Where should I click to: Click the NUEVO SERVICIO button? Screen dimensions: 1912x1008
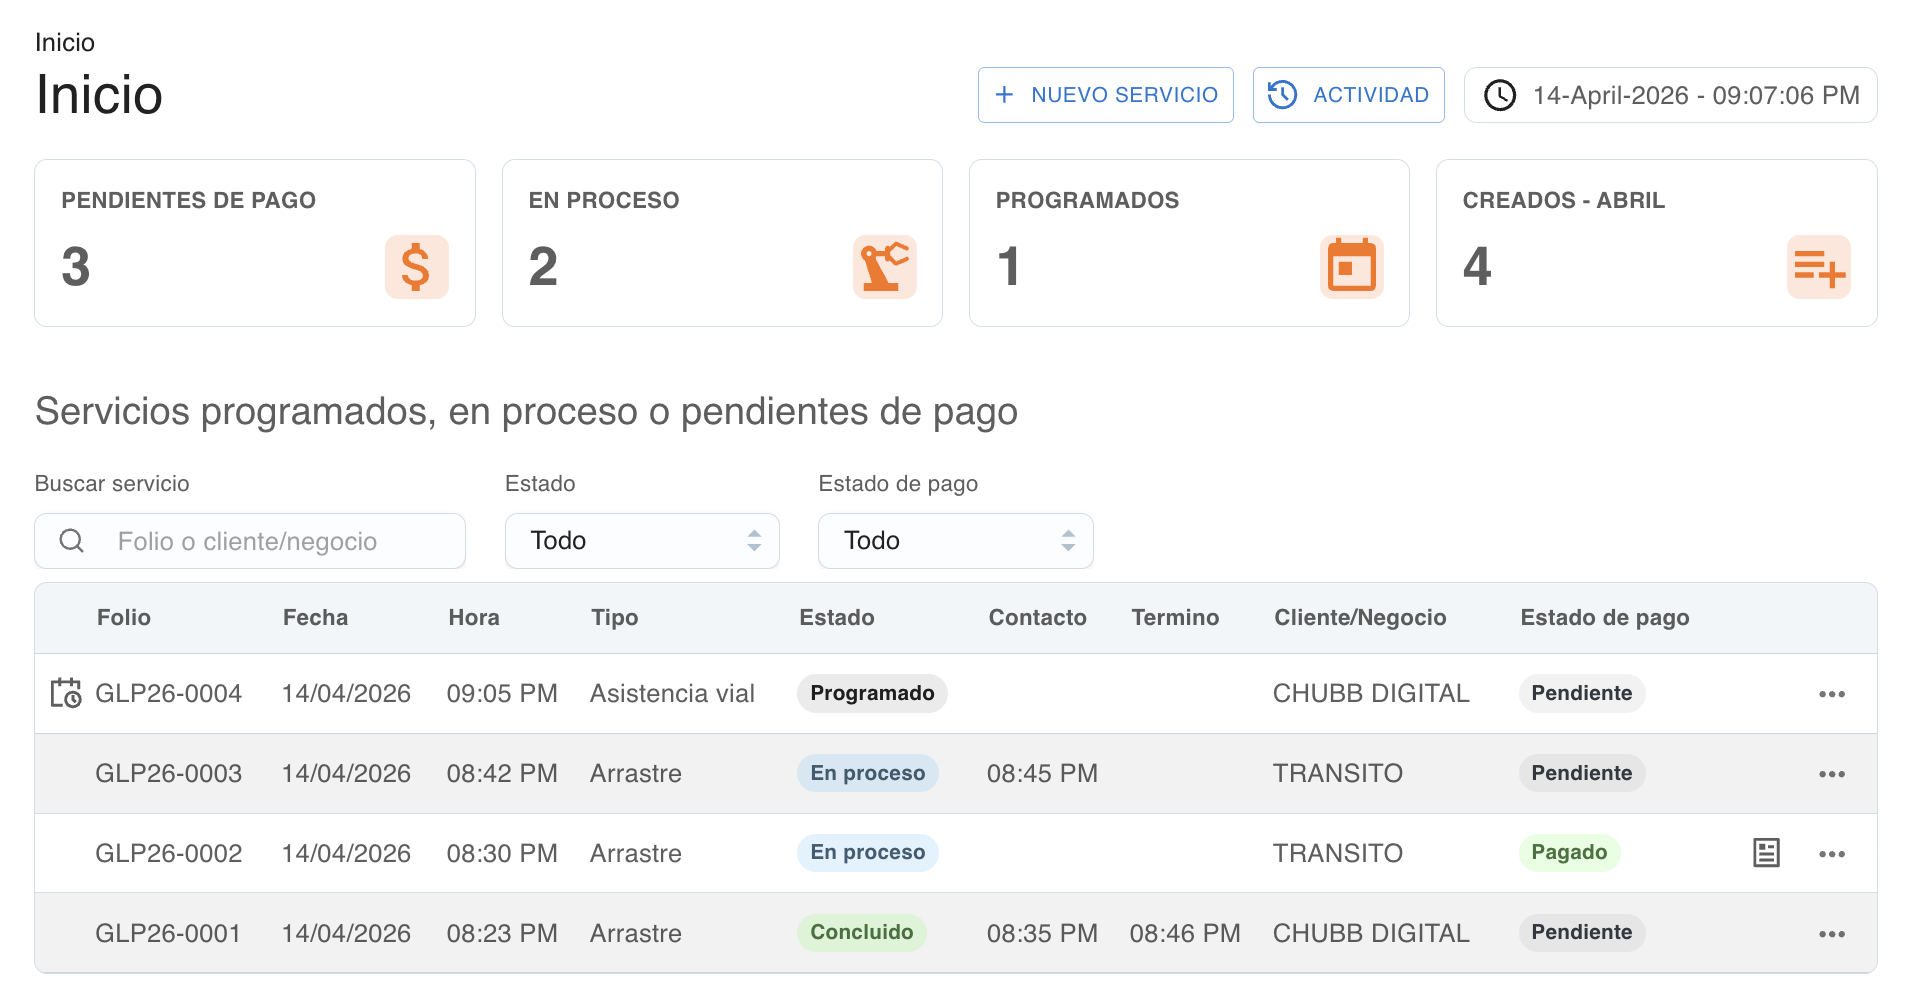click(1105, 95)
